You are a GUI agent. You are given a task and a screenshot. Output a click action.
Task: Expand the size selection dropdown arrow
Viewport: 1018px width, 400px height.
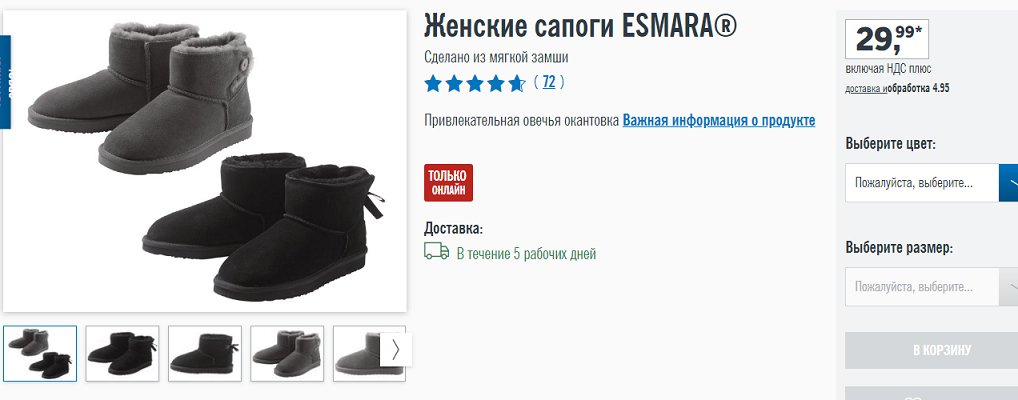[x=1008, y=286]
